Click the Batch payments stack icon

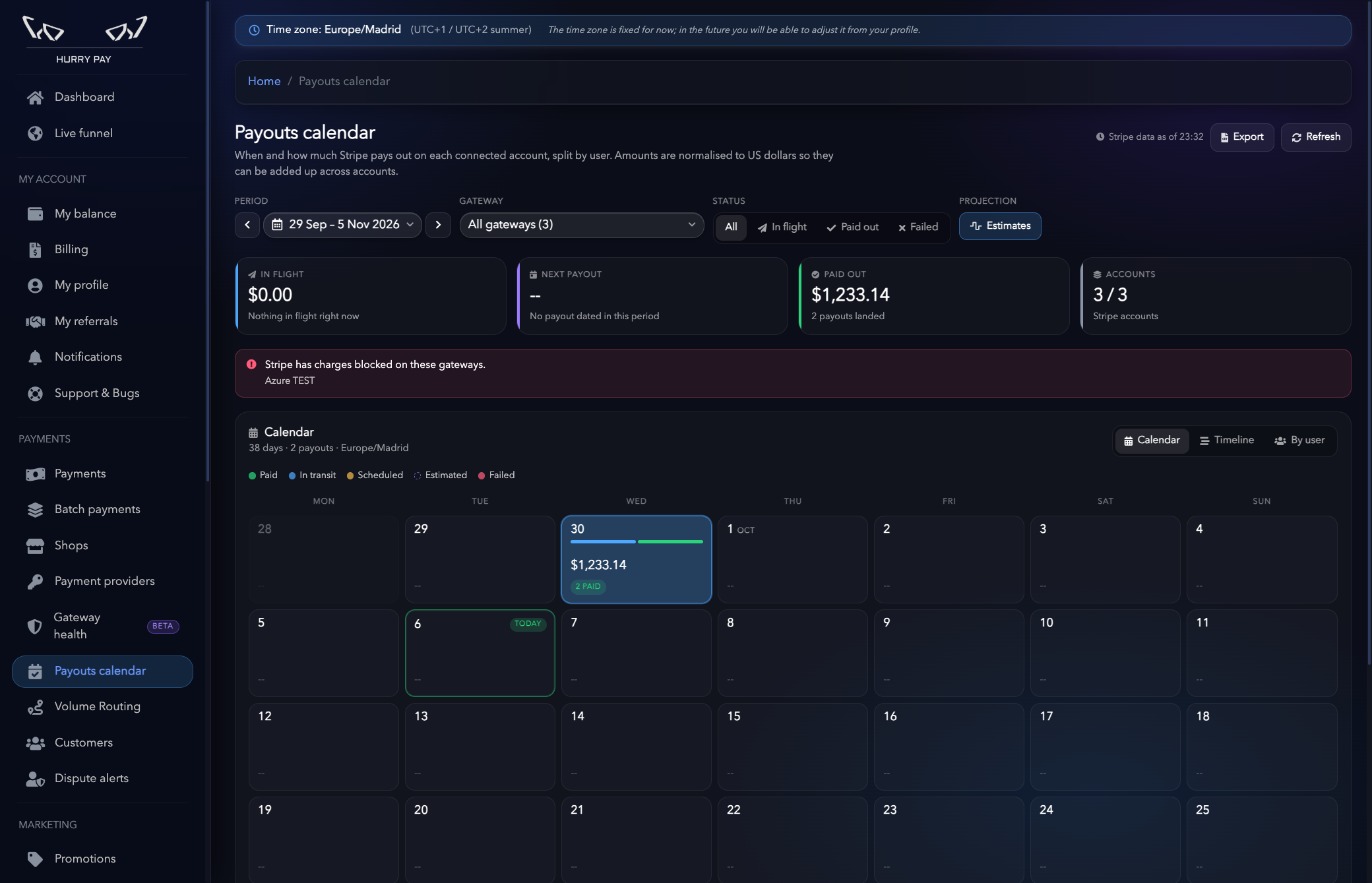click(35, 510)
